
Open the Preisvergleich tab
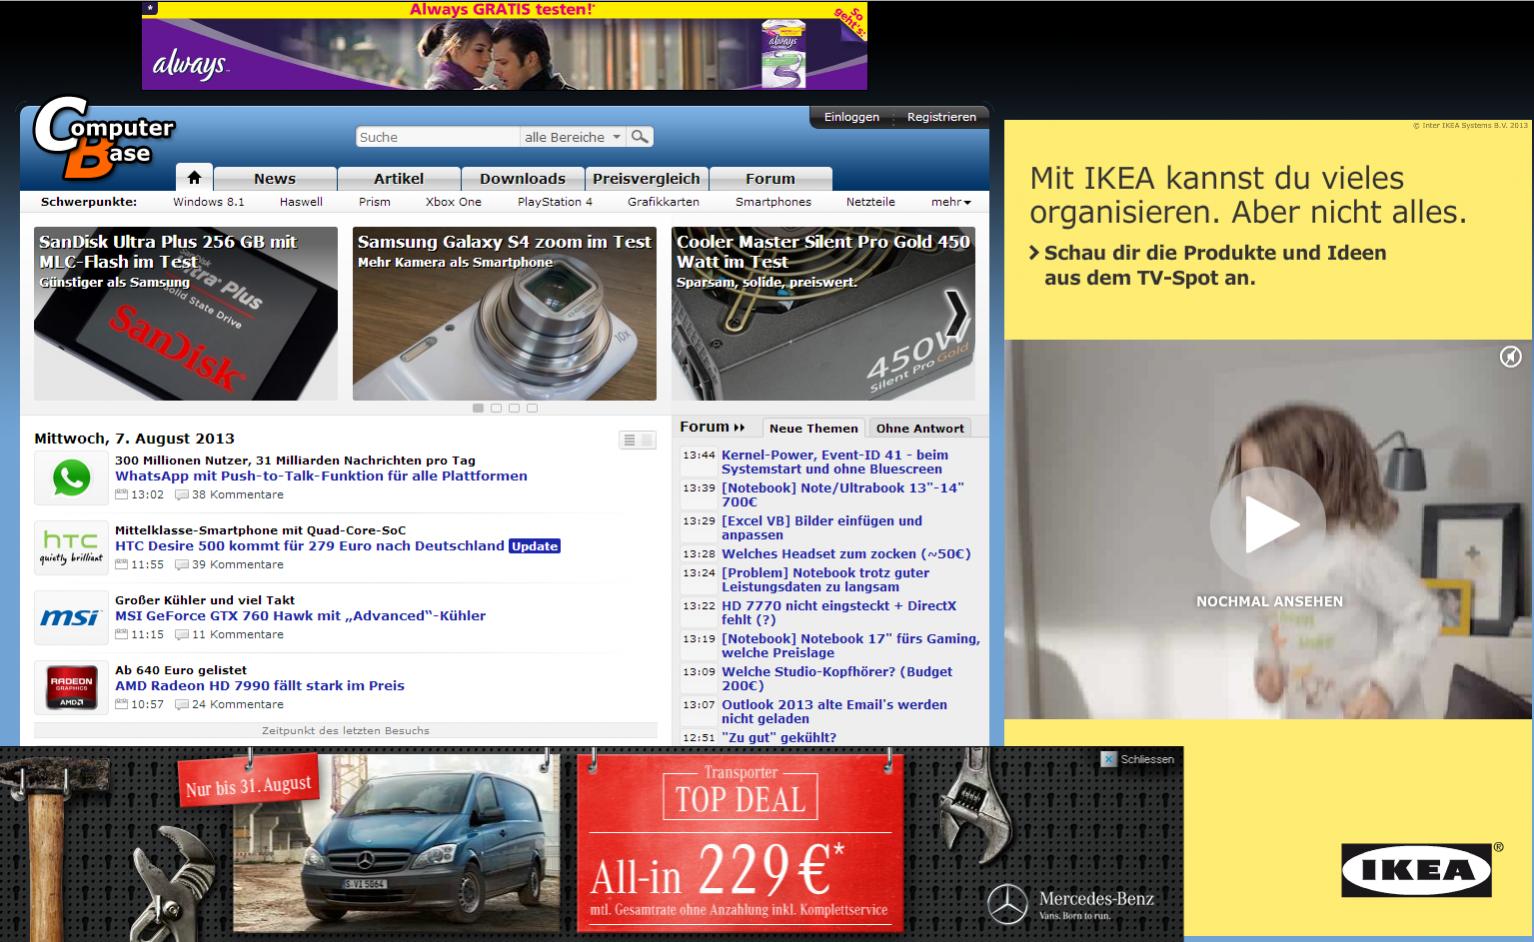point(646,178)
